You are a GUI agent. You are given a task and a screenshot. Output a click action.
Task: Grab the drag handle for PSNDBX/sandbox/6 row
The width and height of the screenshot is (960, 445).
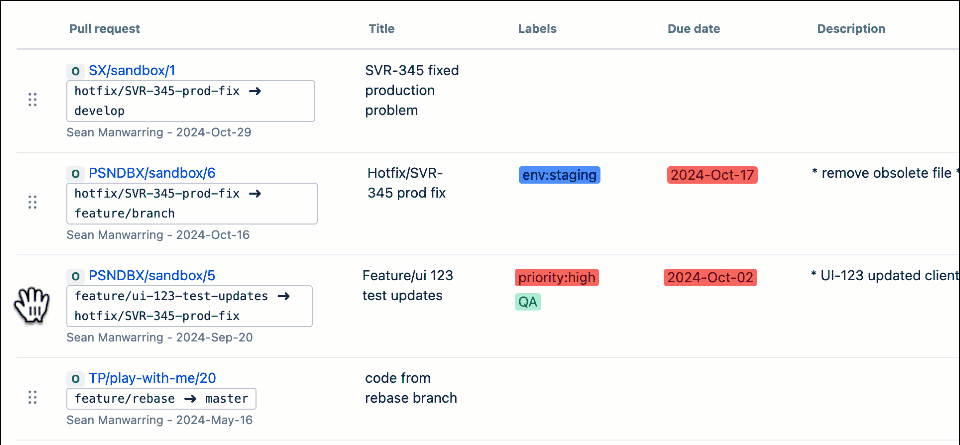(32, 202)
